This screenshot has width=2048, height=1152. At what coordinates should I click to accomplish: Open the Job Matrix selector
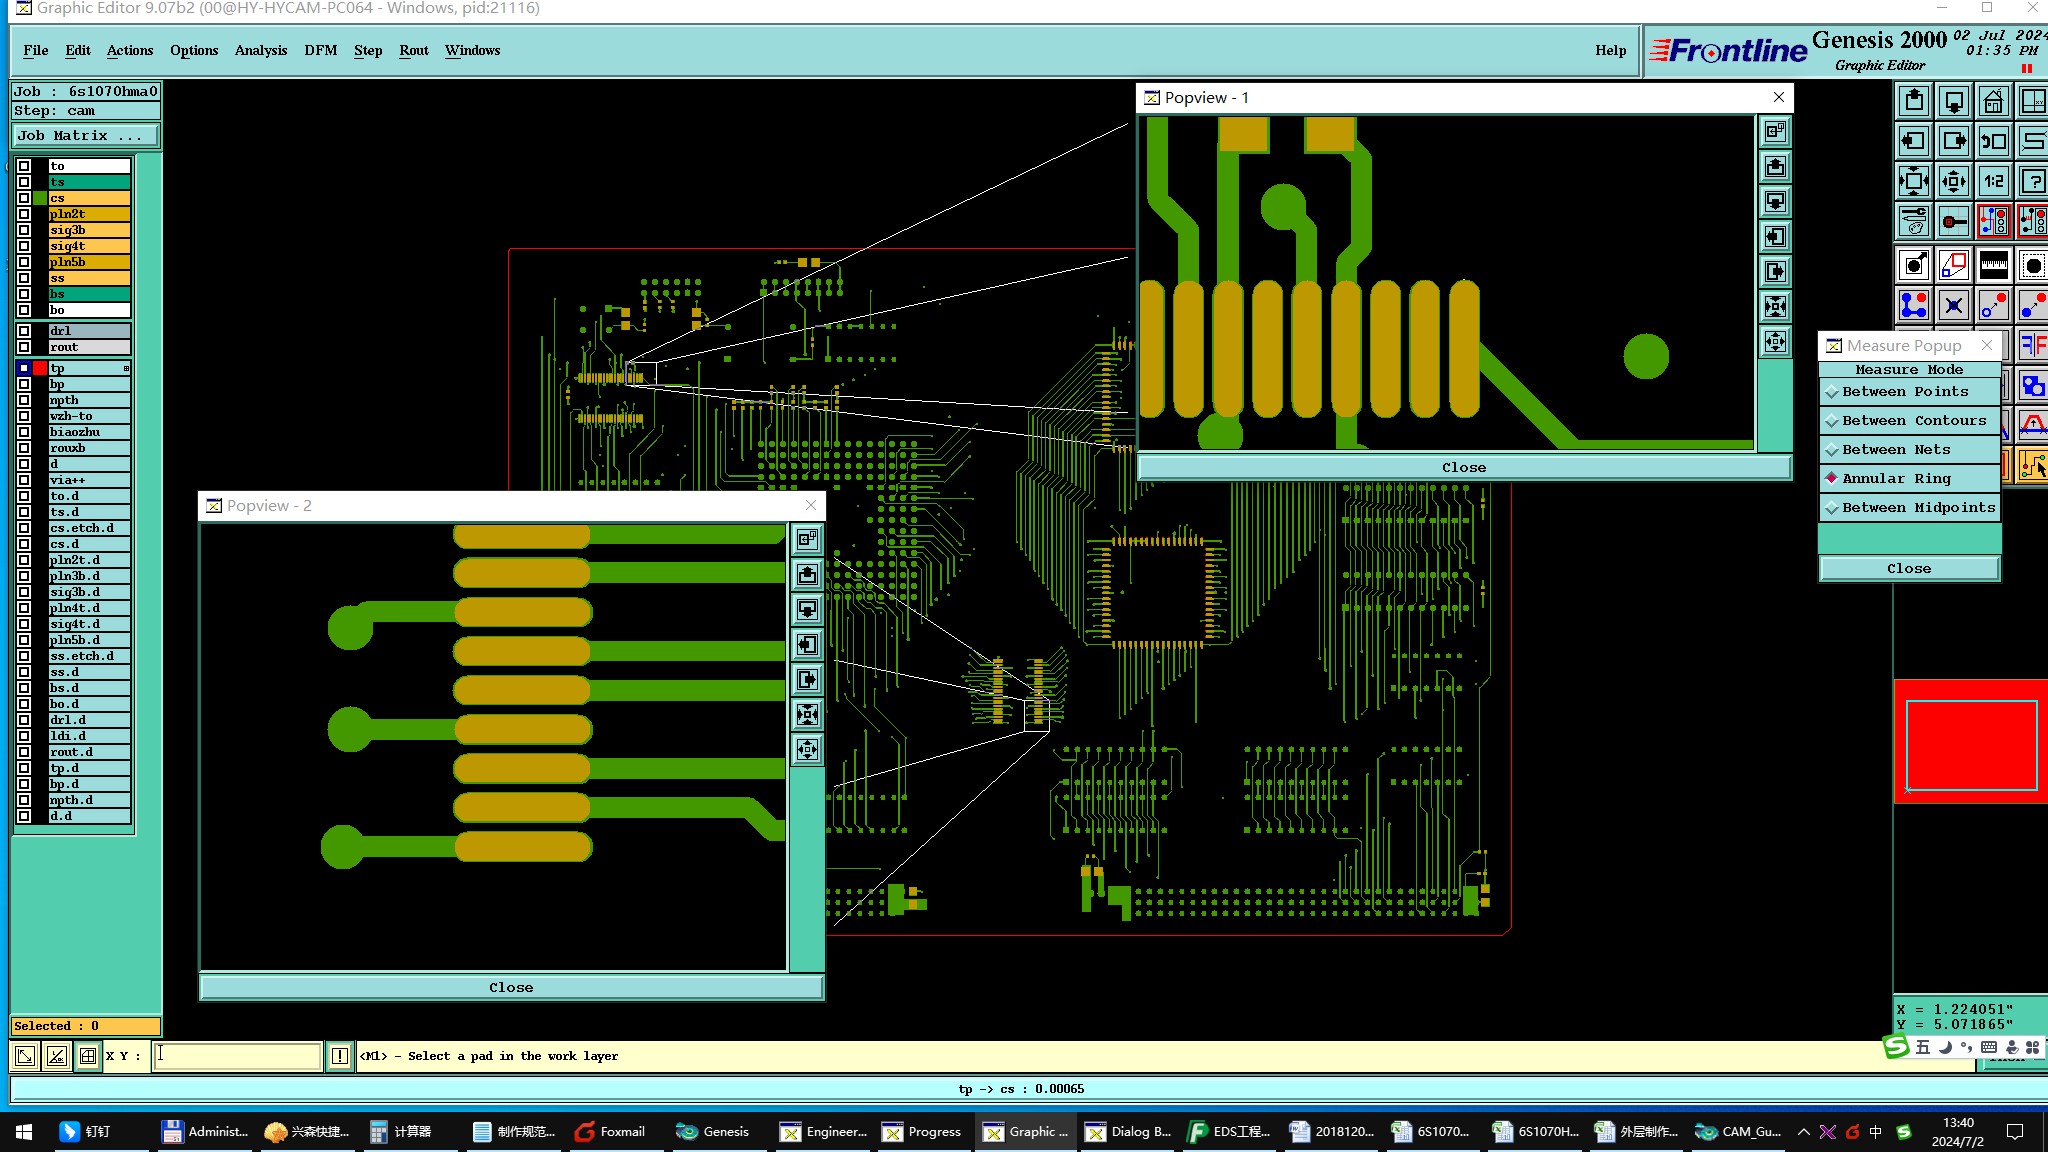(x=85, y=136)
